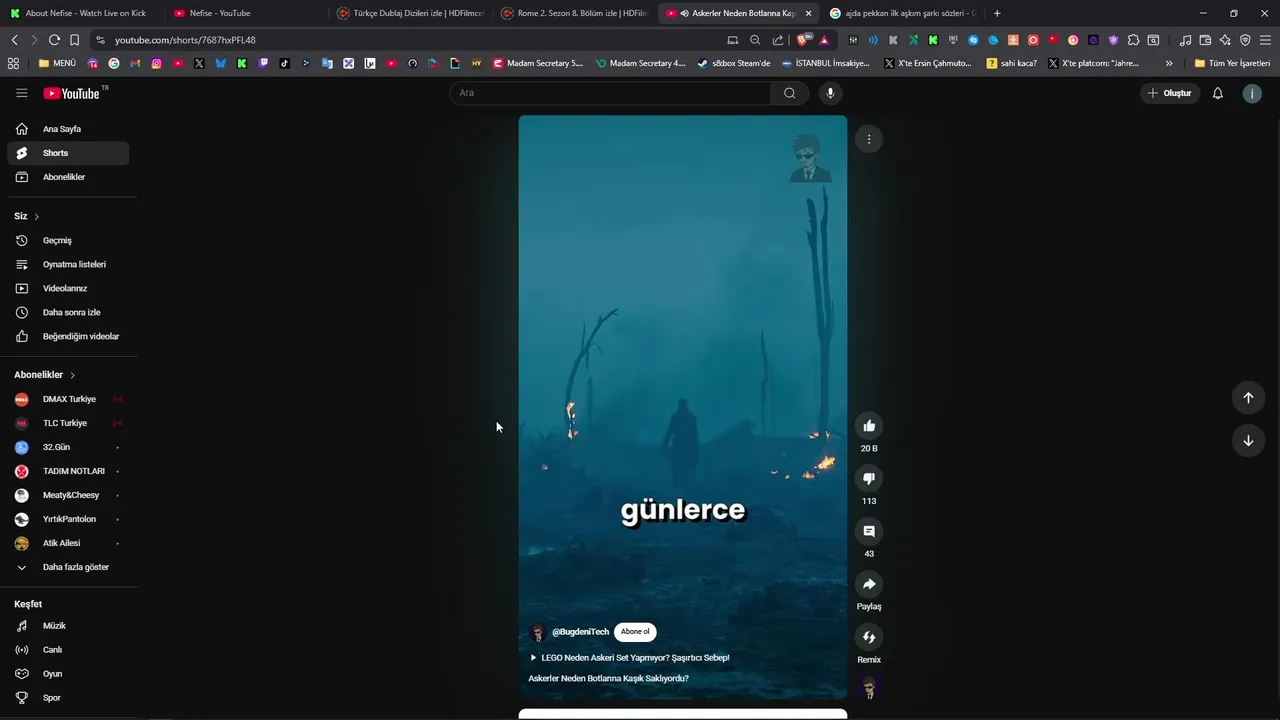Click the search magnifier button

coord(790,93)
